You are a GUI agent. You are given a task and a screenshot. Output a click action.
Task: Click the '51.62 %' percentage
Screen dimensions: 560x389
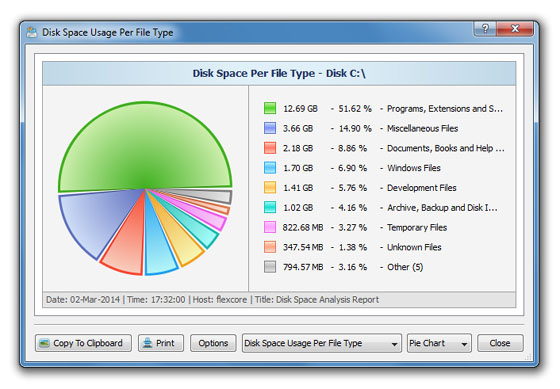(355, 109)
